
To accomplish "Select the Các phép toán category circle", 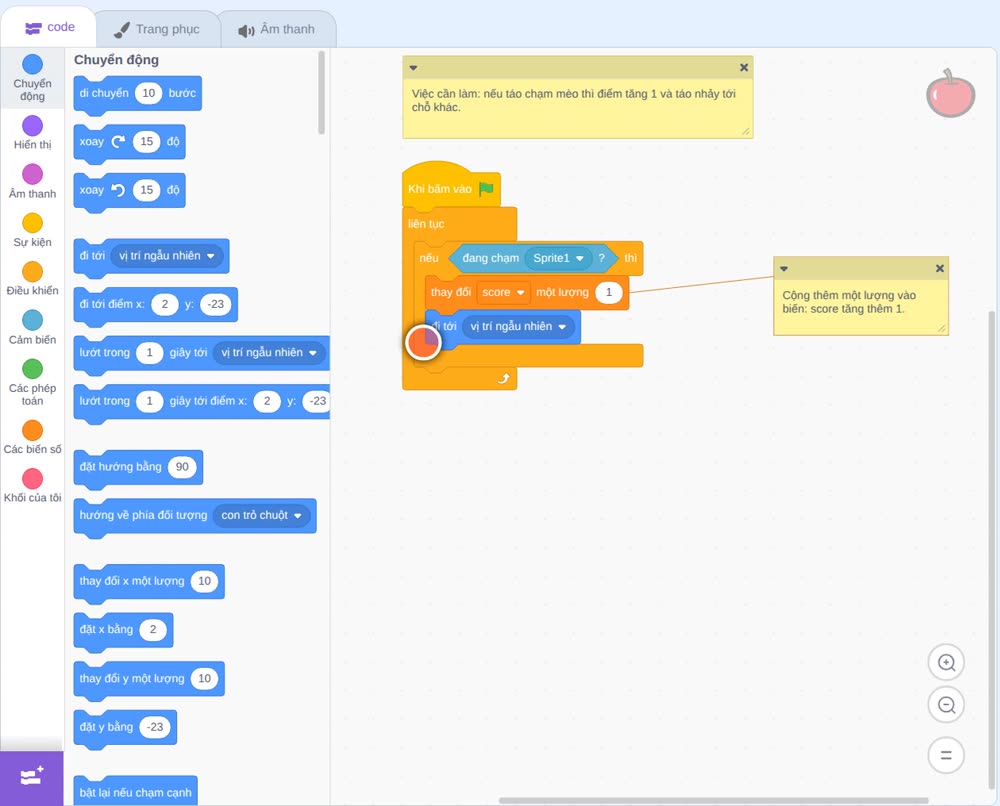I will pos(33,369).
